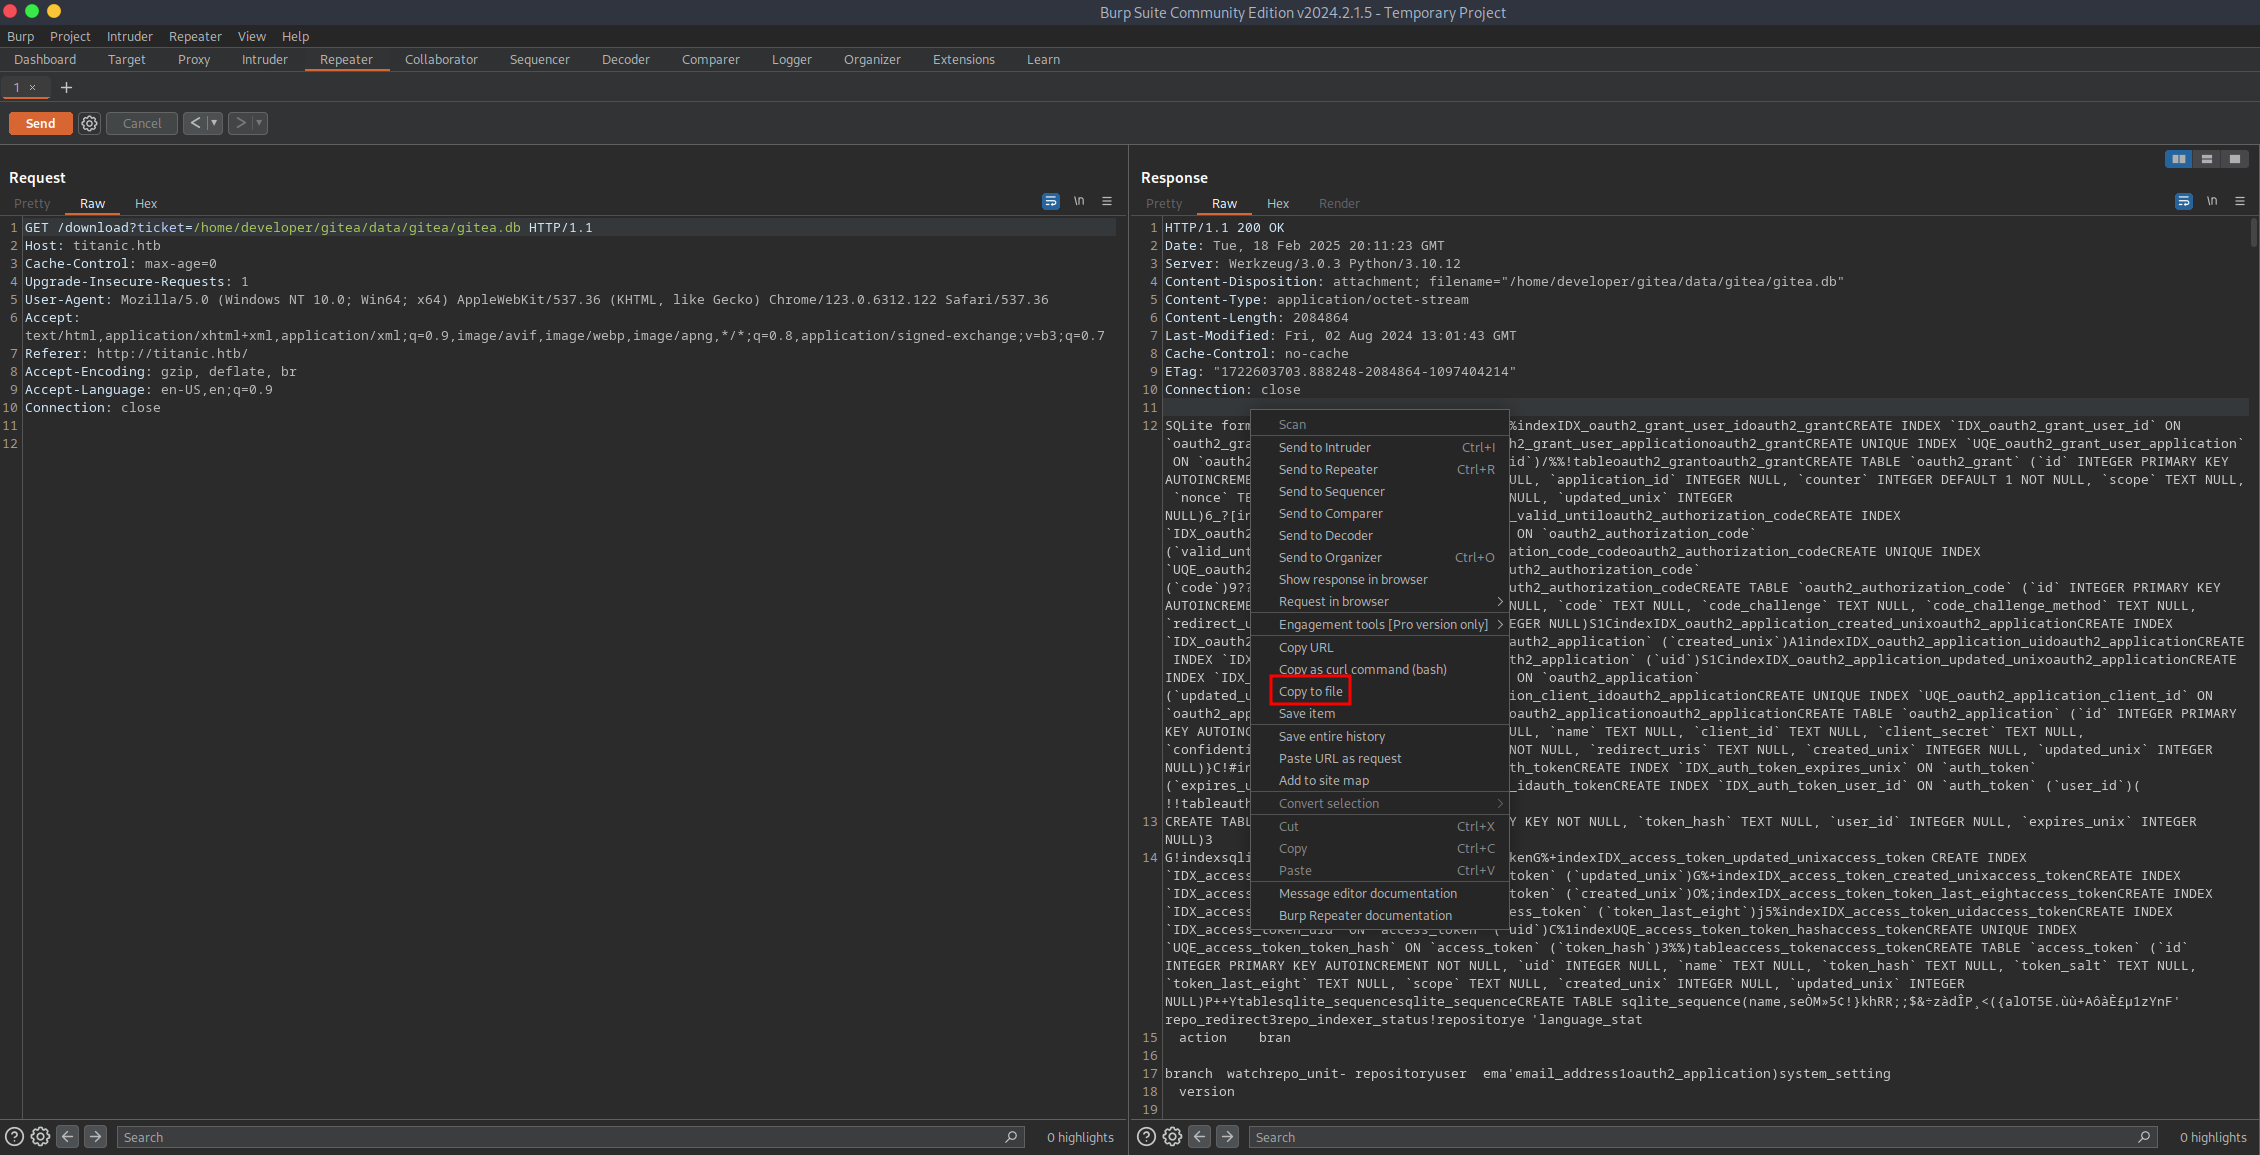
Task: Toggle word wrap icon in Response panel
Action: coord(2184,201)
